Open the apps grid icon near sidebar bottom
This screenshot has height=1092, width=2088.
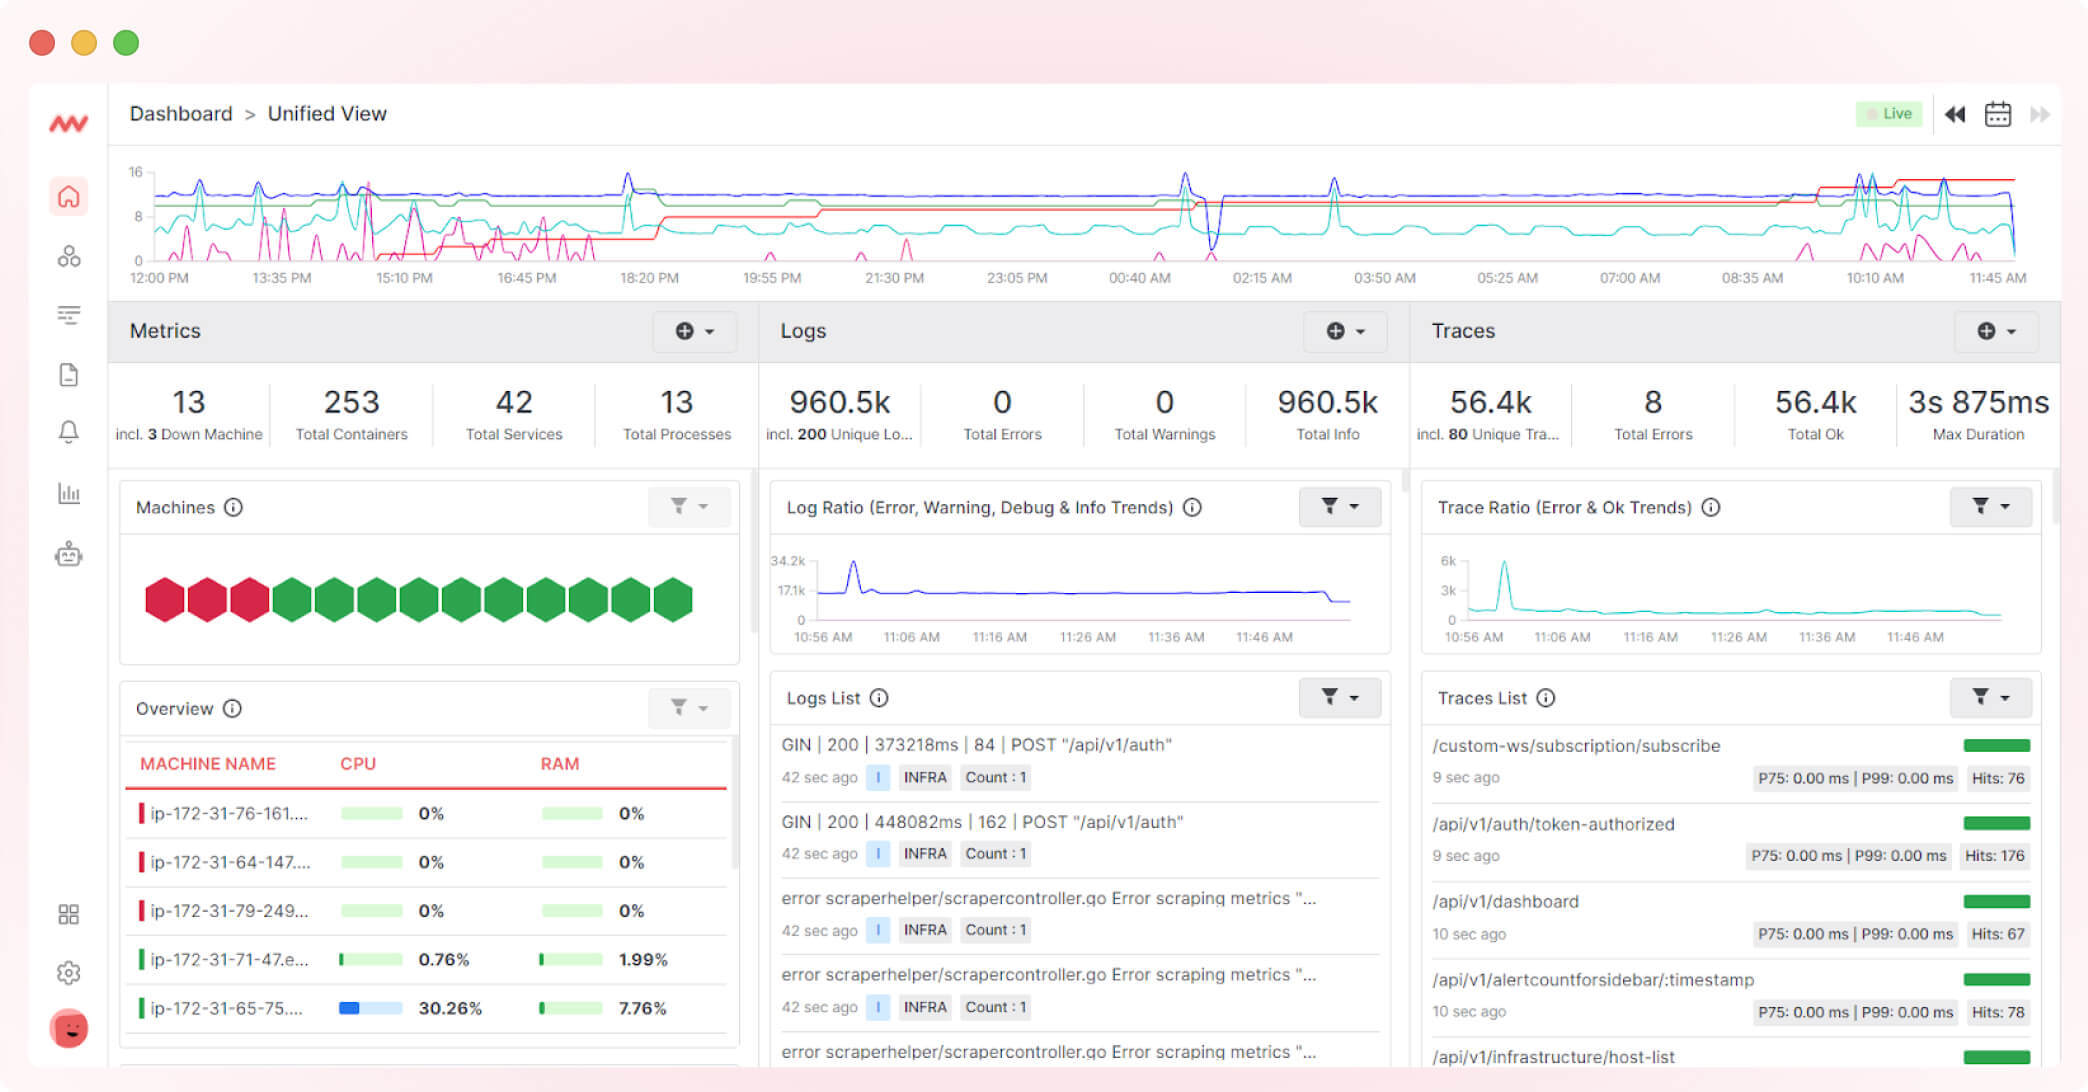[68, 913]
